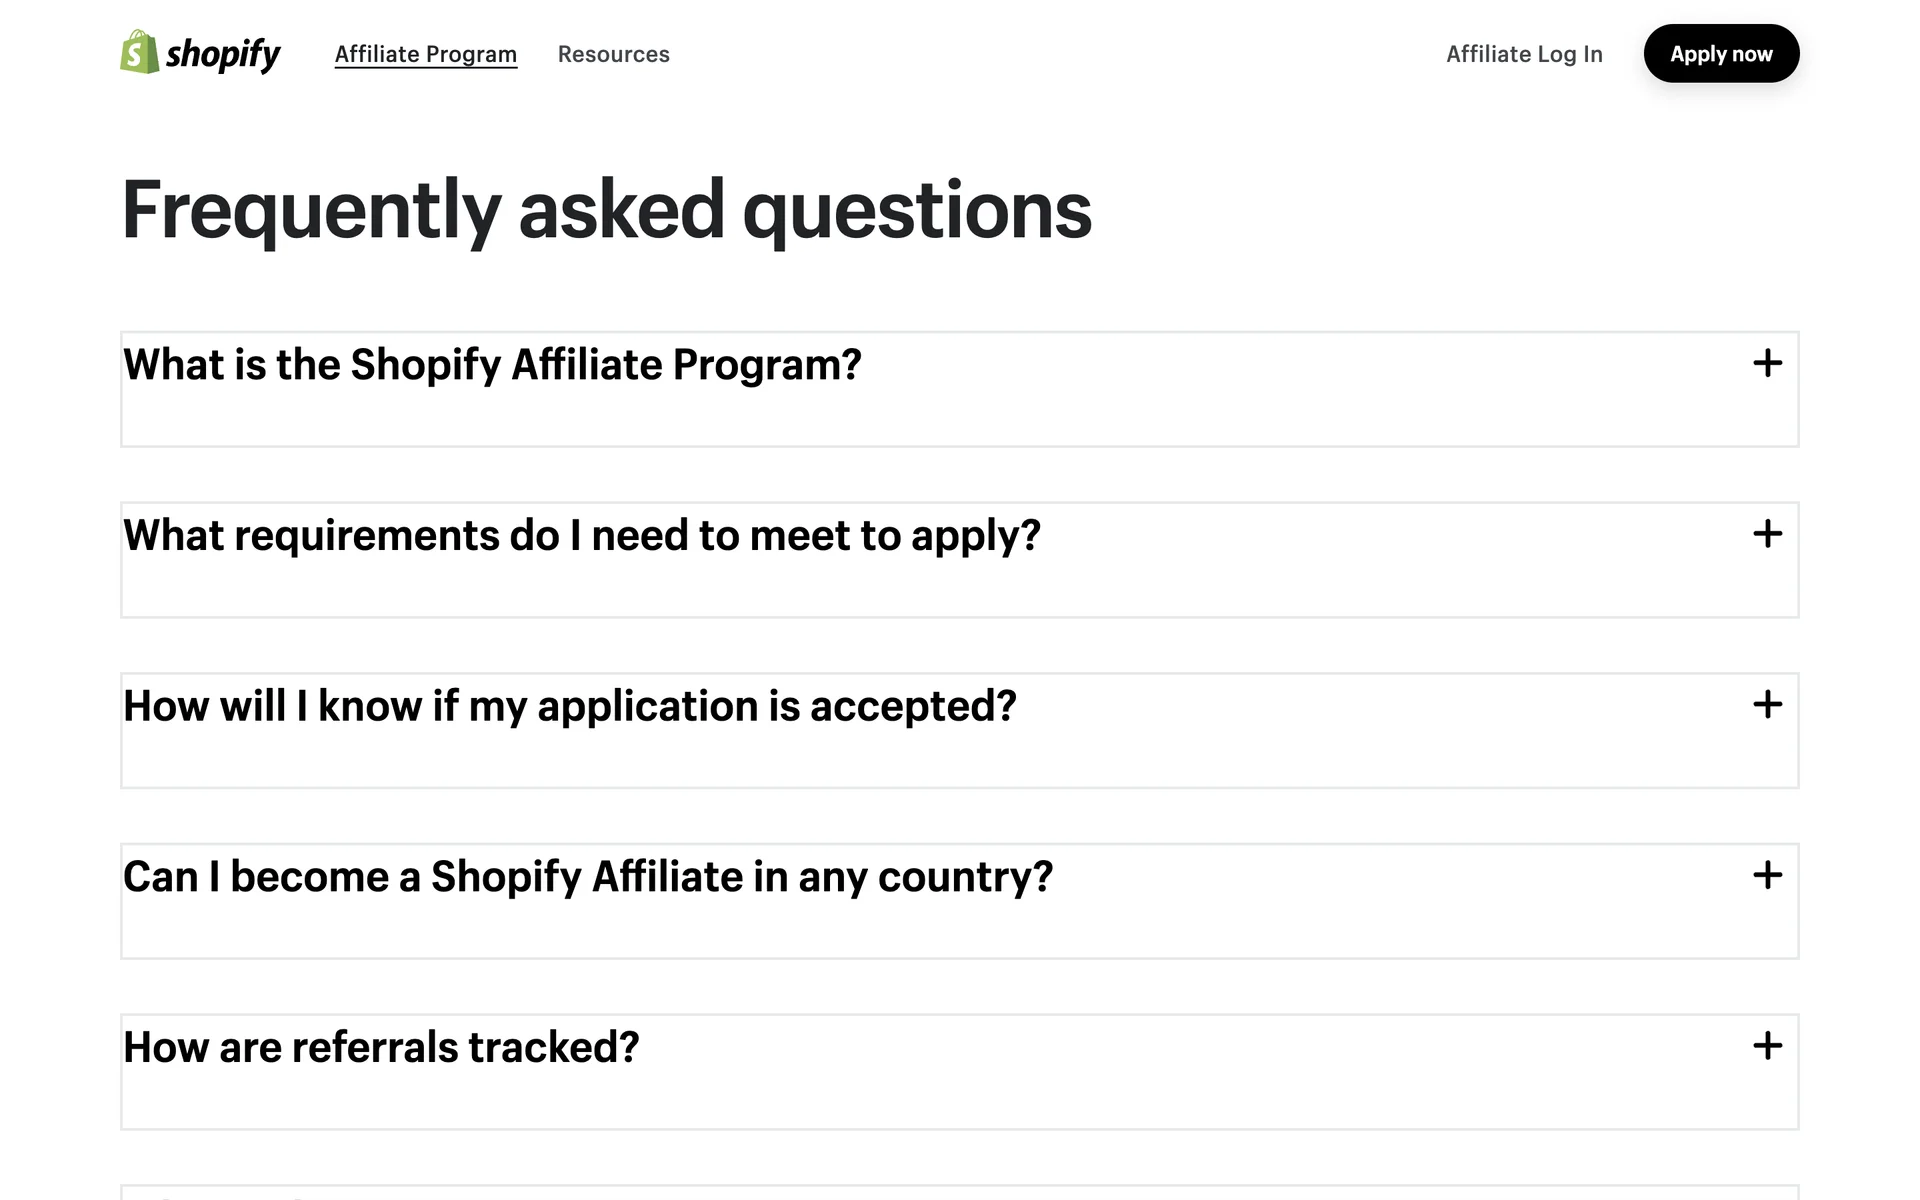Go to Affiliate Log In
Viewport: 1920px width, 1200px height.
1524,54
